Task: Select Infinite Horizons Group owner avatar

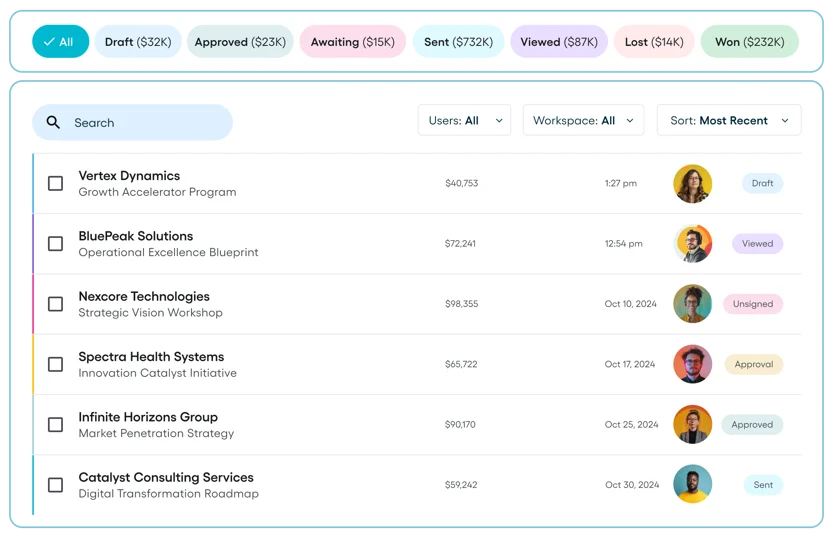Action: tap(692, 424)
